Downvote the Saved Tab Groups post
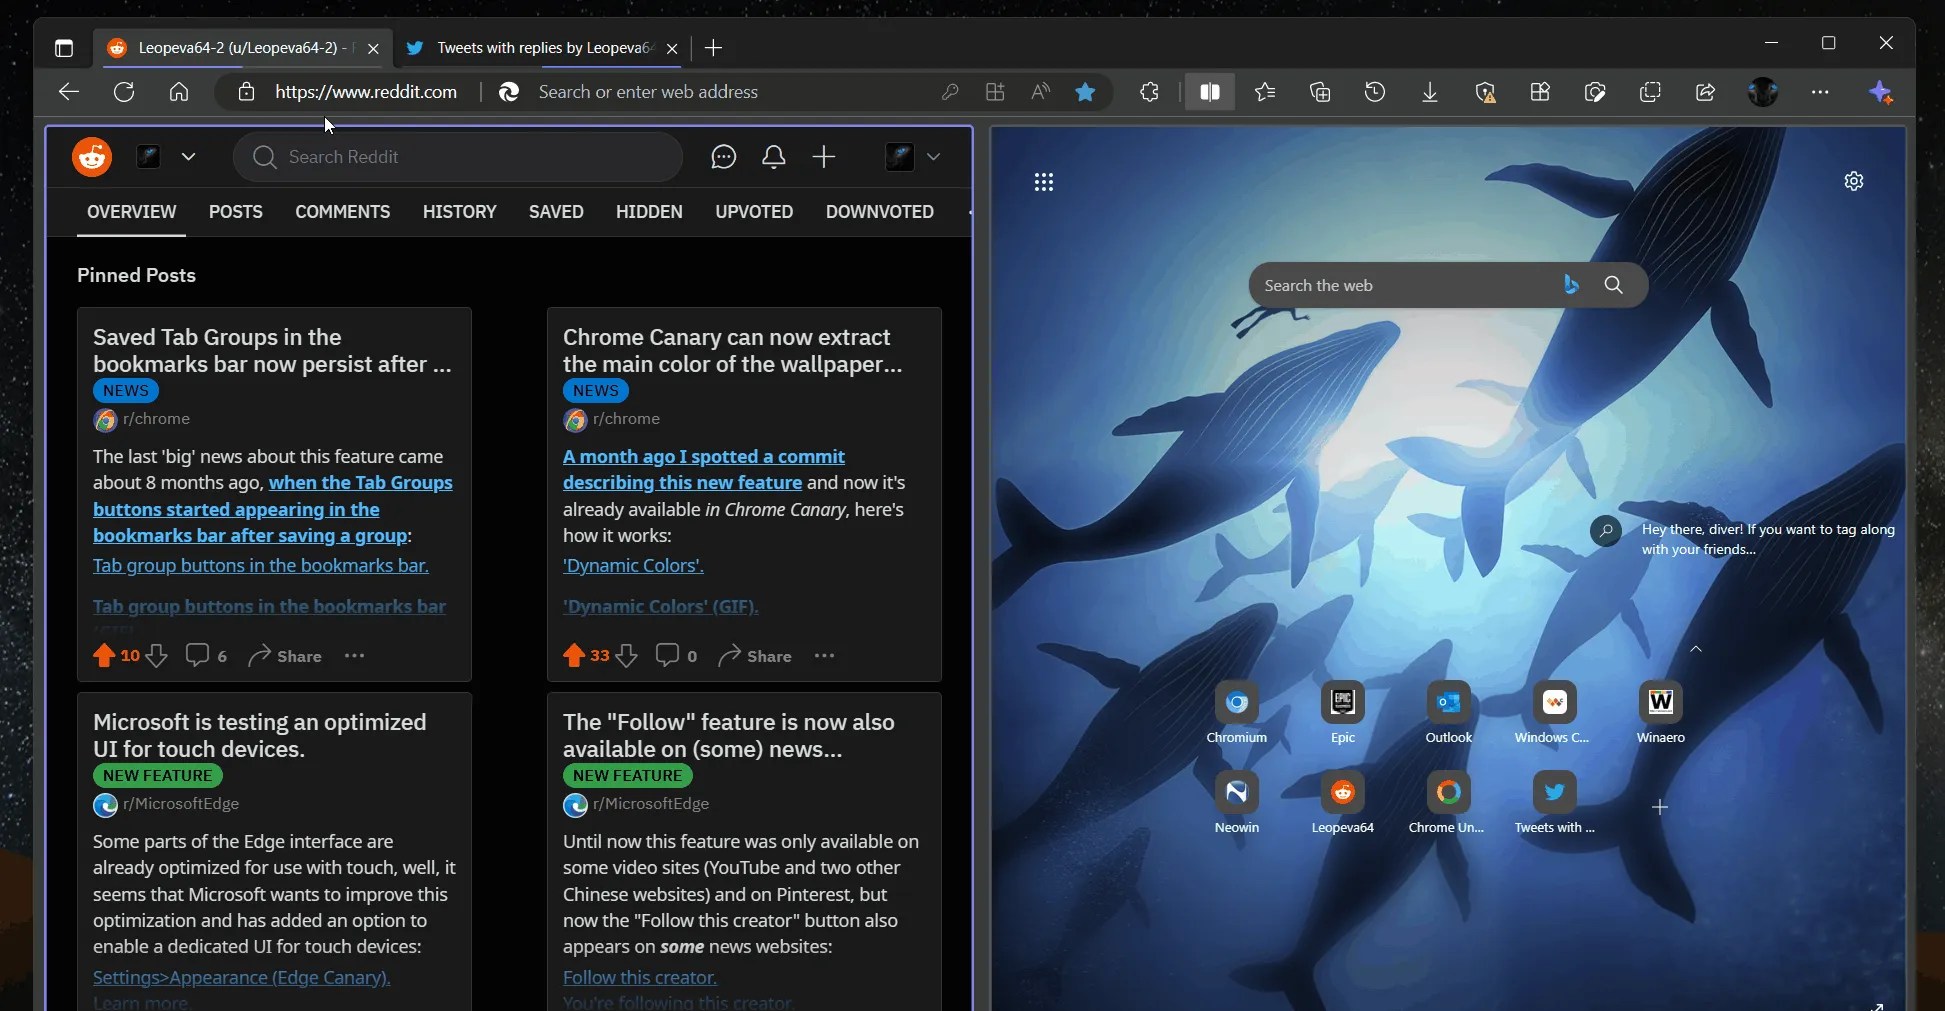1945x1011 pixels. pos(158,656)
